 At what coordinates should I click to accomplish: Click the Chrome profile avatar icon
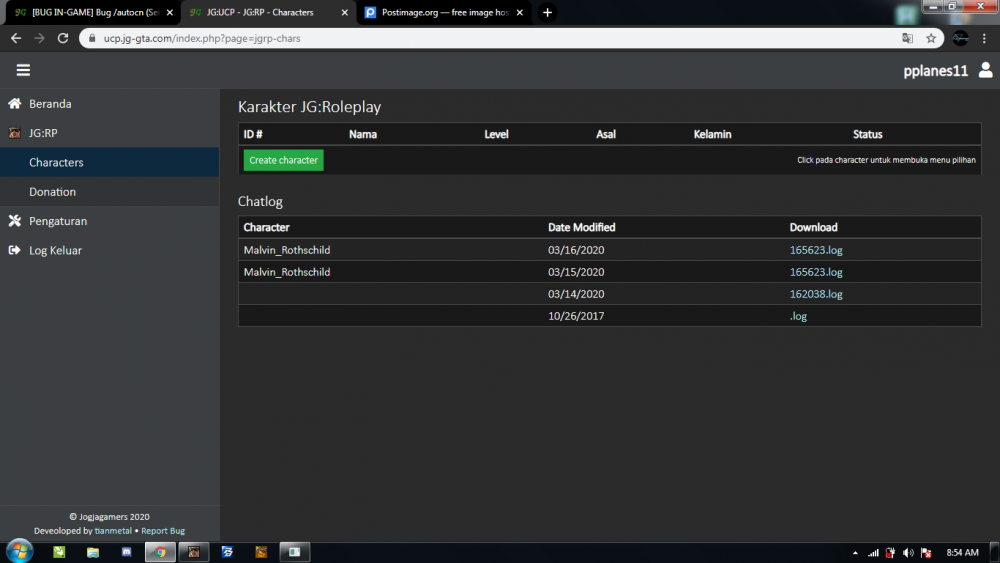click(x=960, y=38)
